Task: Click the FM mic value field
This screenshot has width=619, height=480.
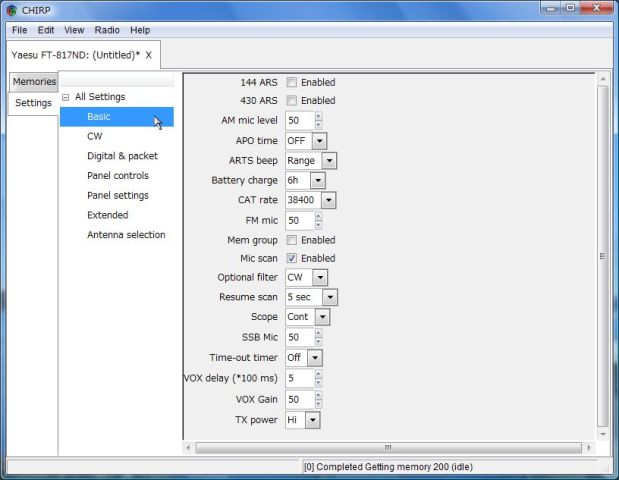Action: (300, 220)
